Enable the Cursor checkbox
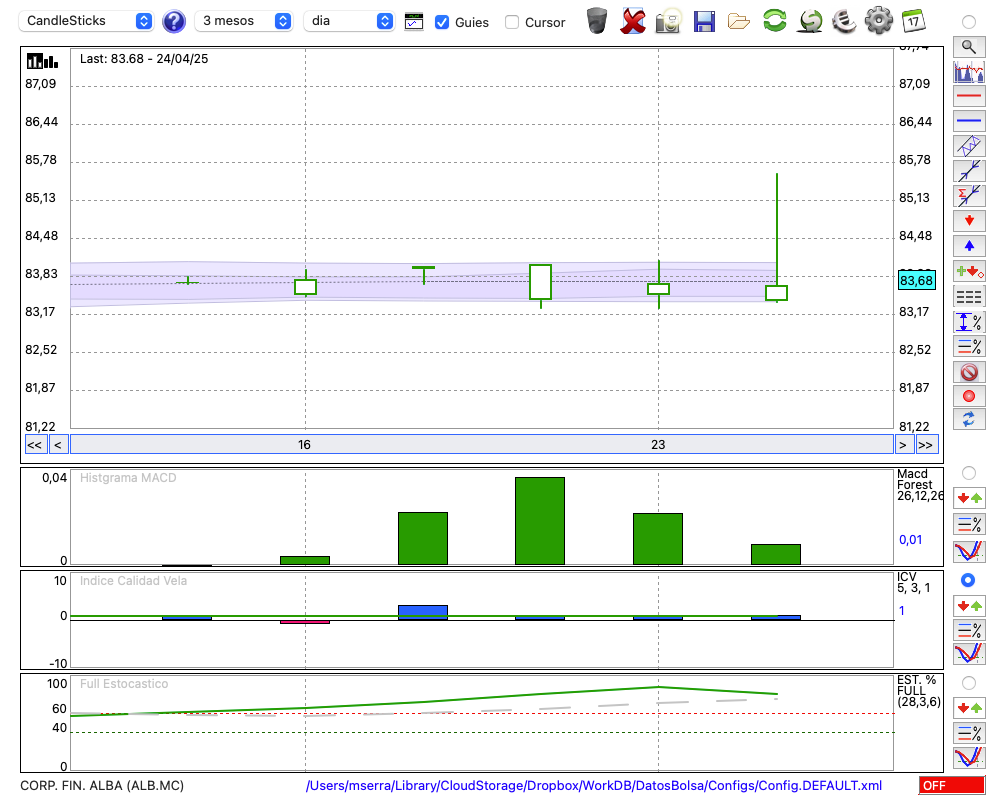Viewport: 1000px width, 800px height. pyautogui.click(x=511, y=22)
